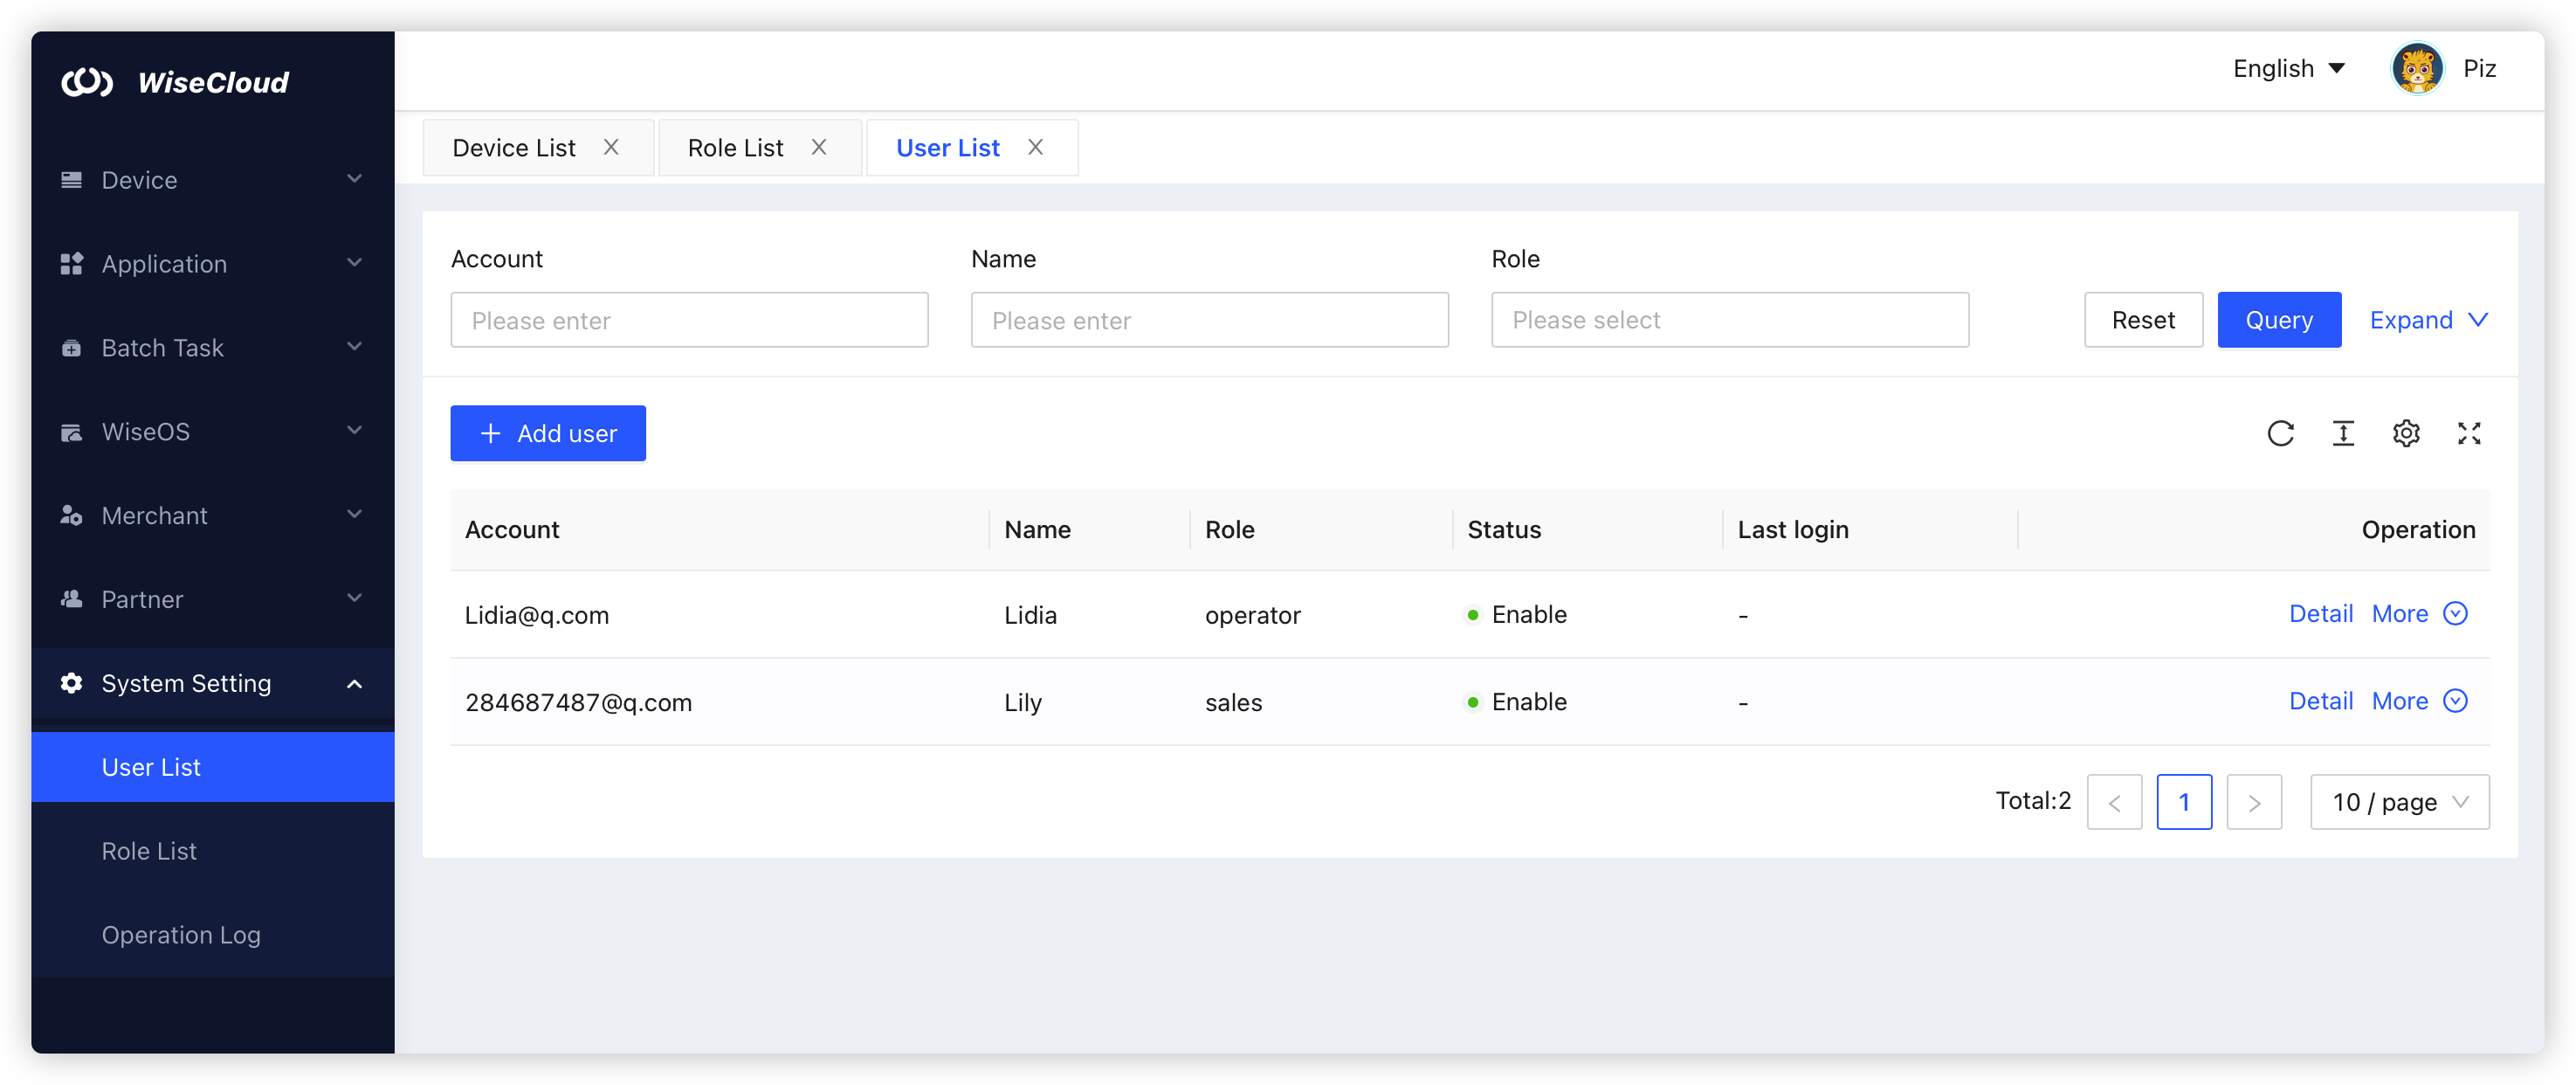Viewport: 2576px width, 1085px height.
Task: Open the 10 / page size dropdown
Action: coord(2399,801)
